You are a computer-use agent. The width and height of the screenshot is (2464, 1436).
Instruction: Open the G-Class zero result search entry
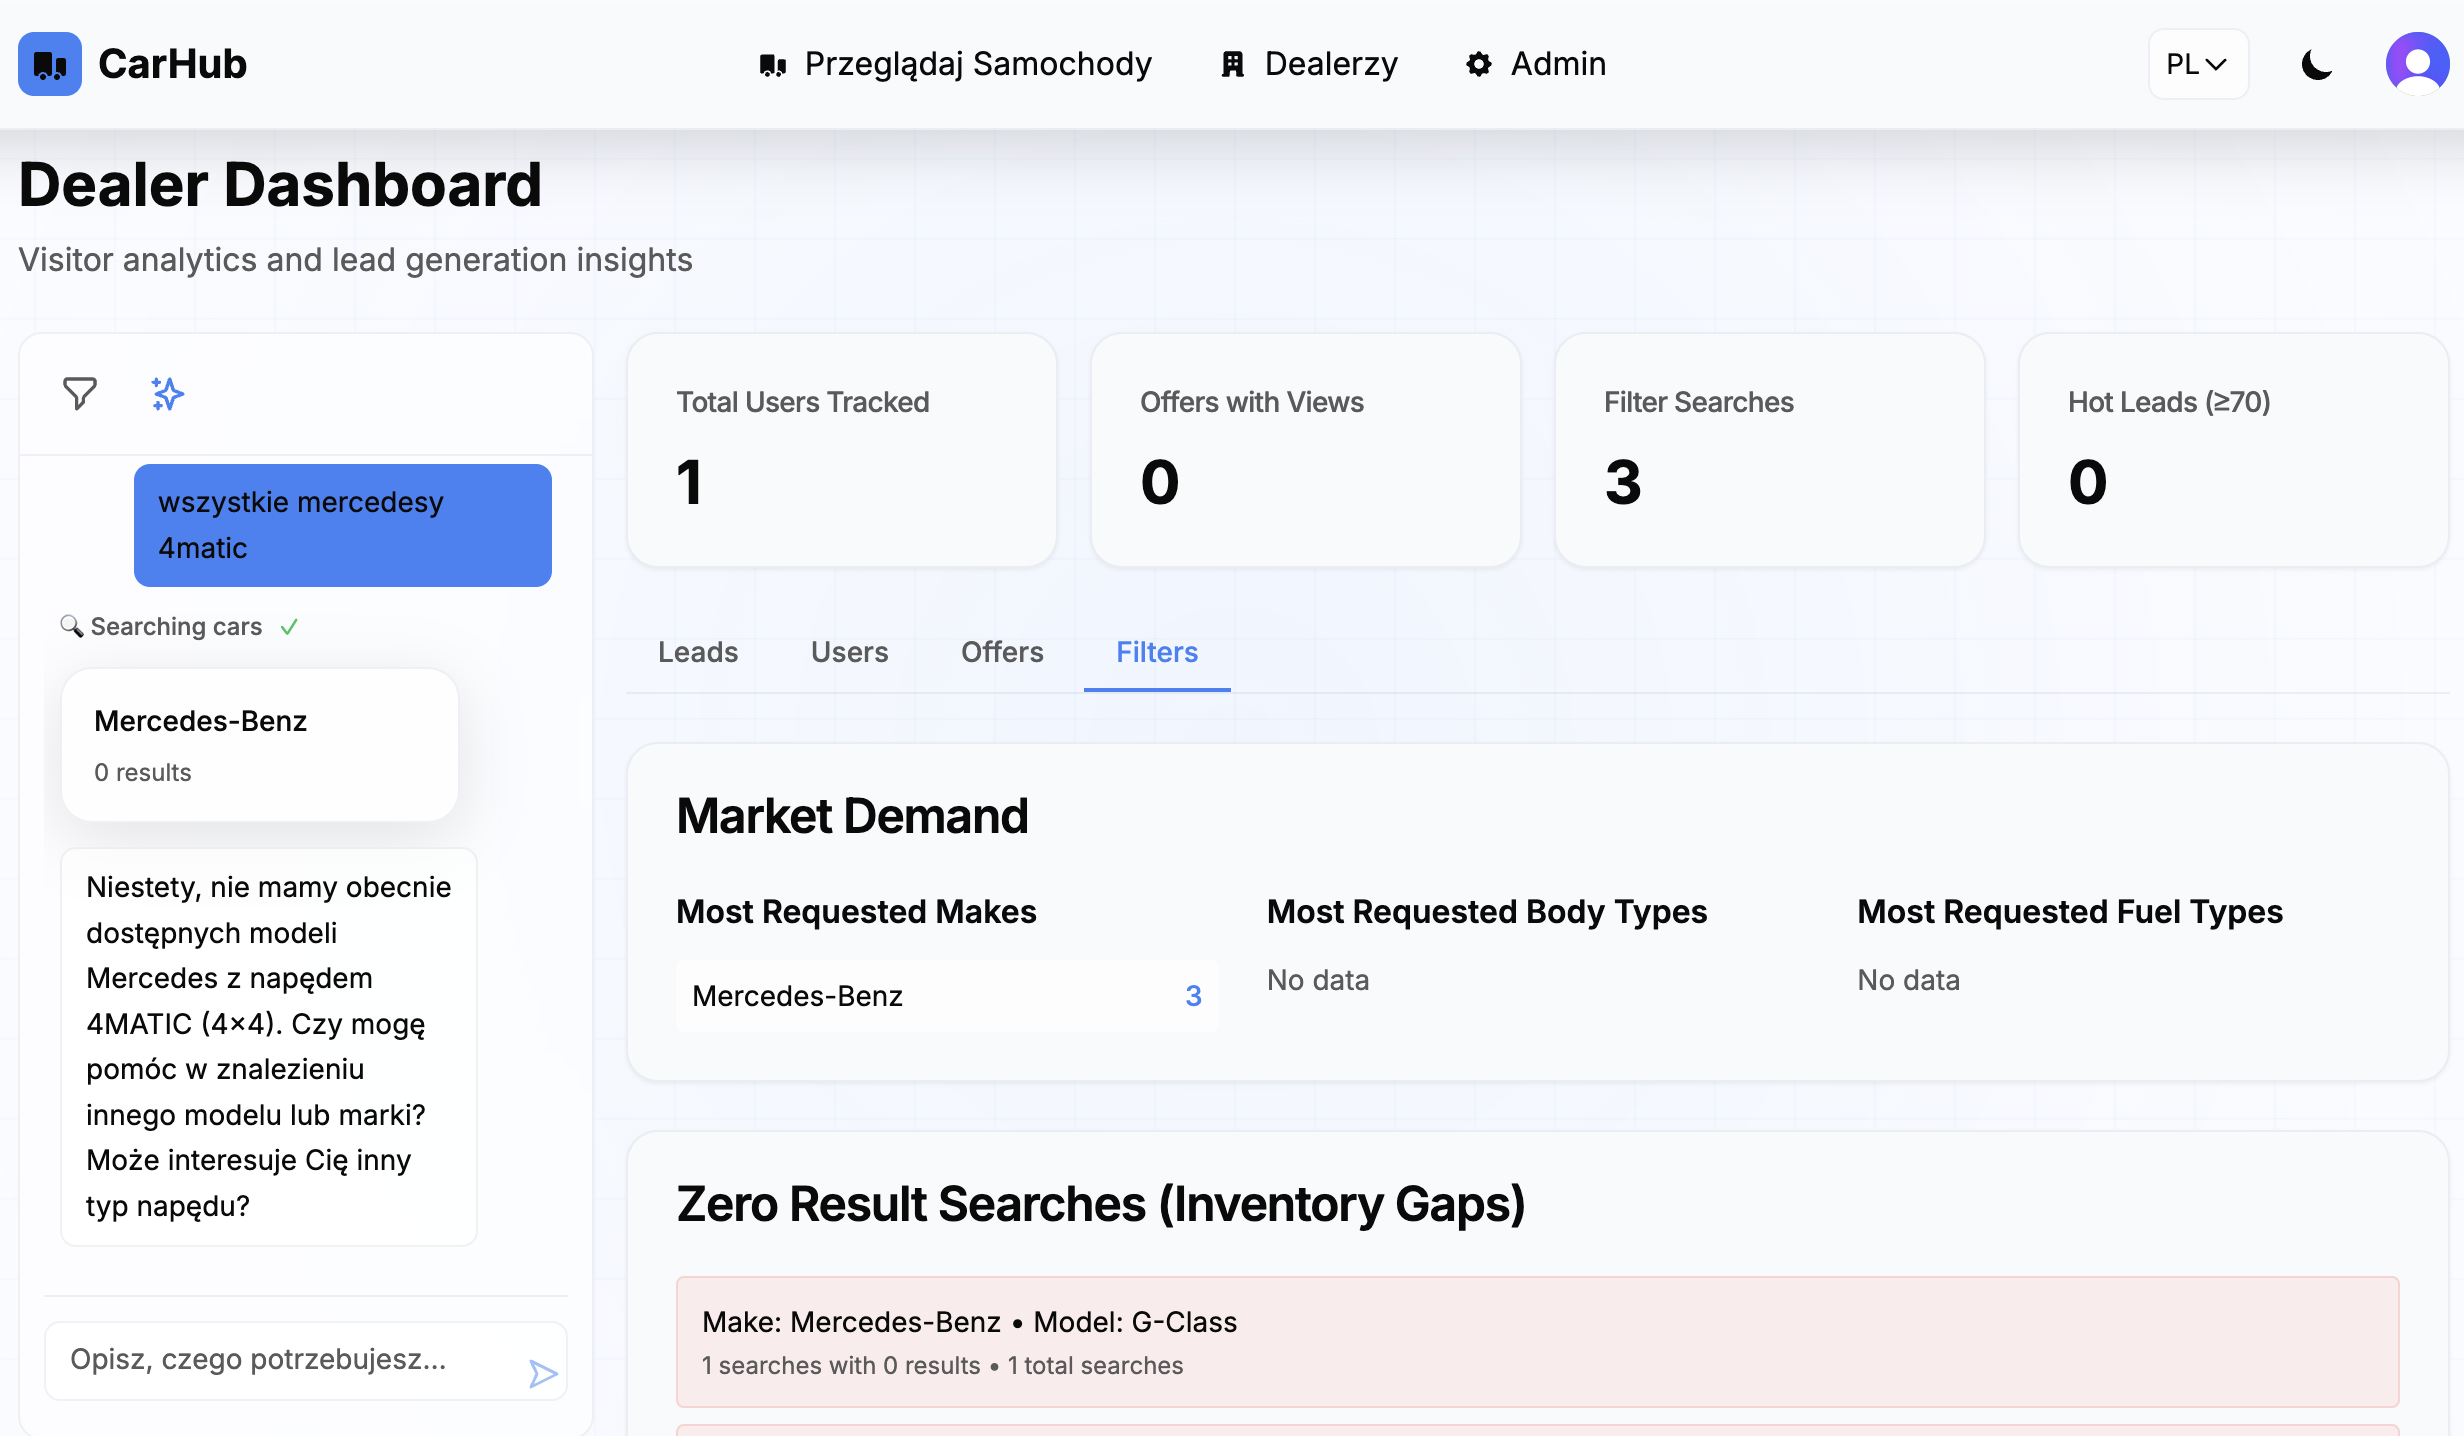click(1537, 1341)
